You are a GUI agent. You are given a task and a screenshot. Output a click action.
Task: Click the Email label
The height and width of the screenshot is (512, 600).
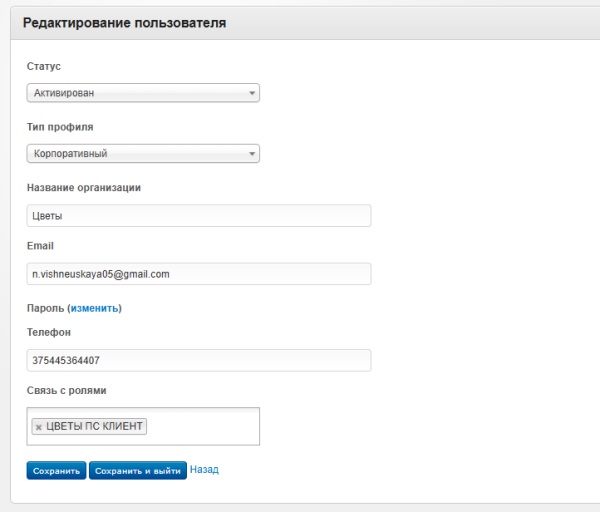pos(40,246)
